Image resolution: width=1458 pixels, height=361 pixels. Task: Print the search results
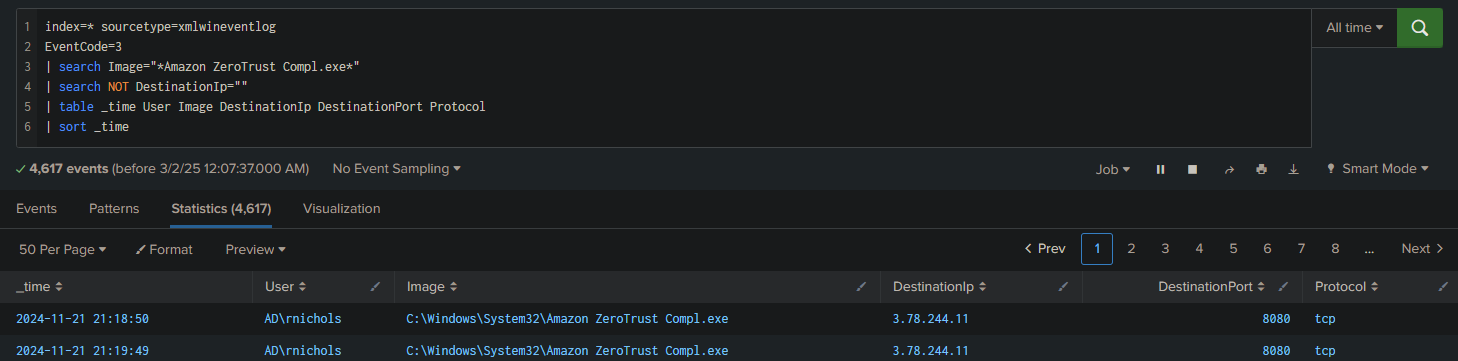point(1261,170)
